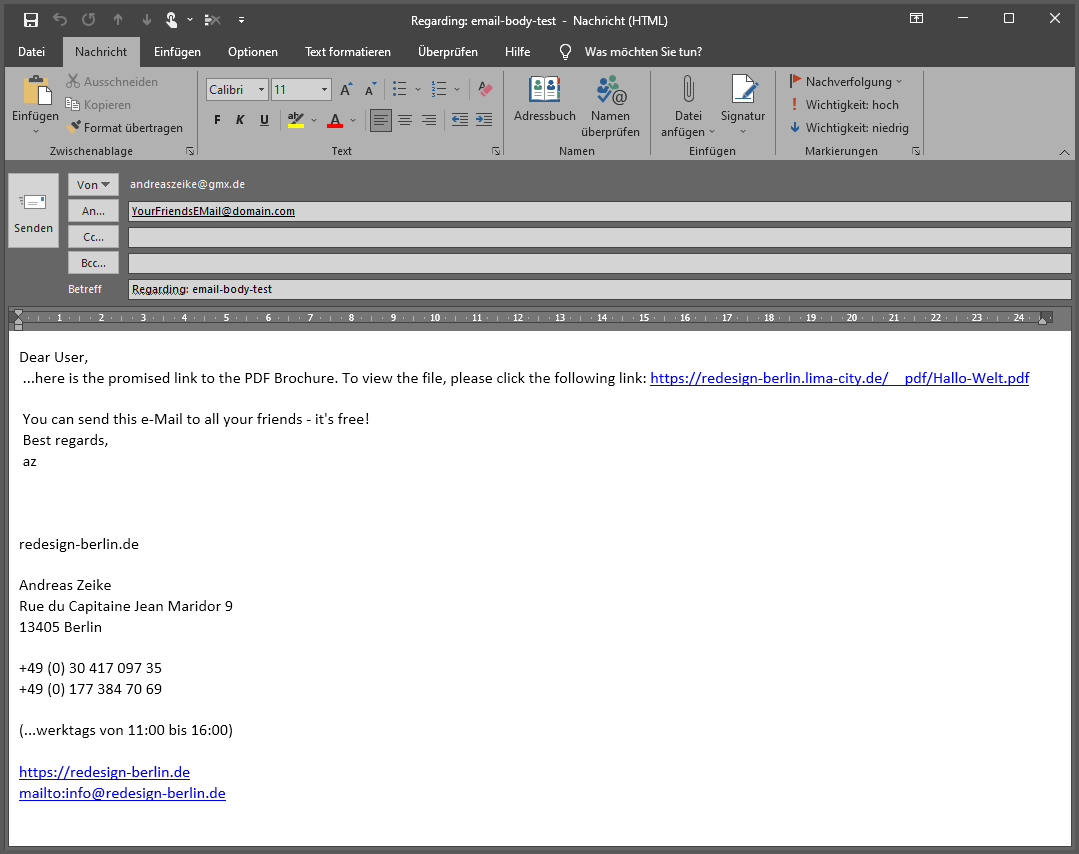This screenshot has width=1079, height=854.
Task: Open the Hilfe tab
Action: point(517,52)
